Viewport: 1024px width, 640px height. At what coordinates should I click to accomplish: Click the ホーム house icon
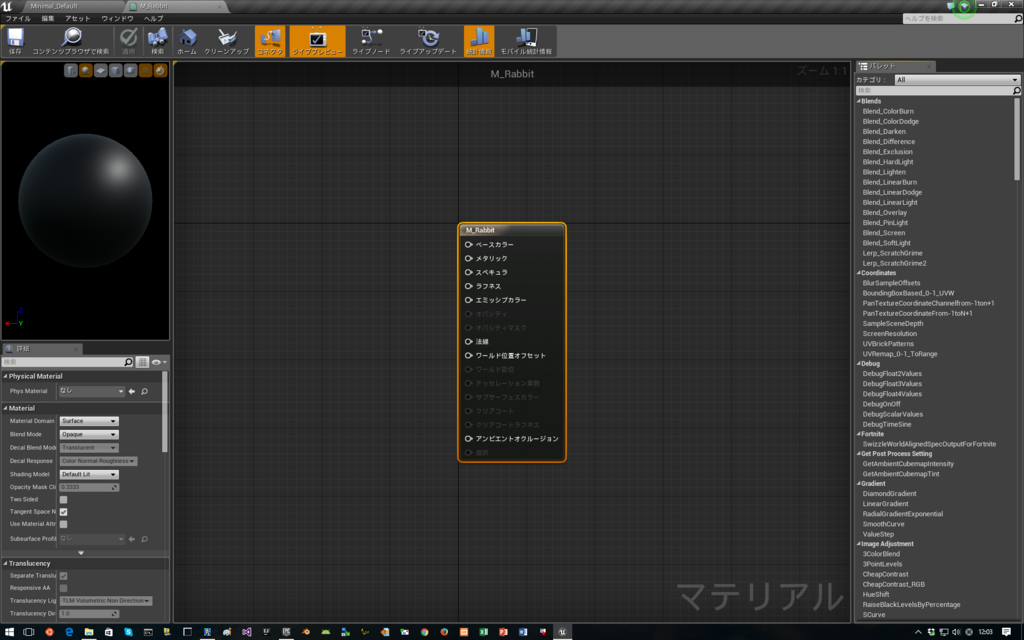[187, 40]
